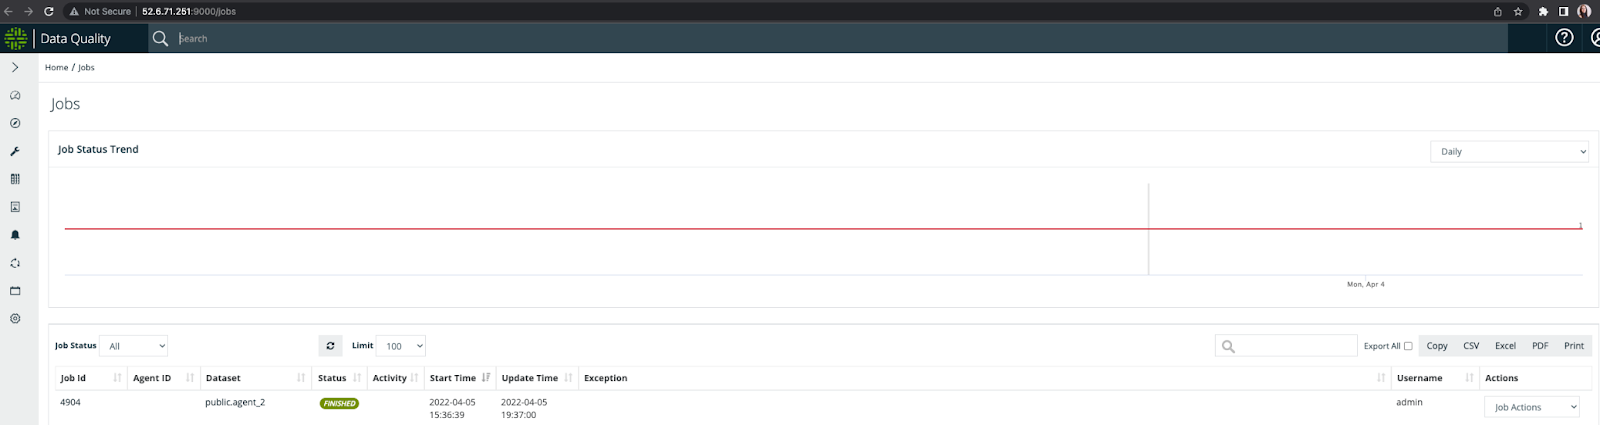Click the browser share icon
This screenshot has width=1600, height=425.
[x=1497, y=11]
